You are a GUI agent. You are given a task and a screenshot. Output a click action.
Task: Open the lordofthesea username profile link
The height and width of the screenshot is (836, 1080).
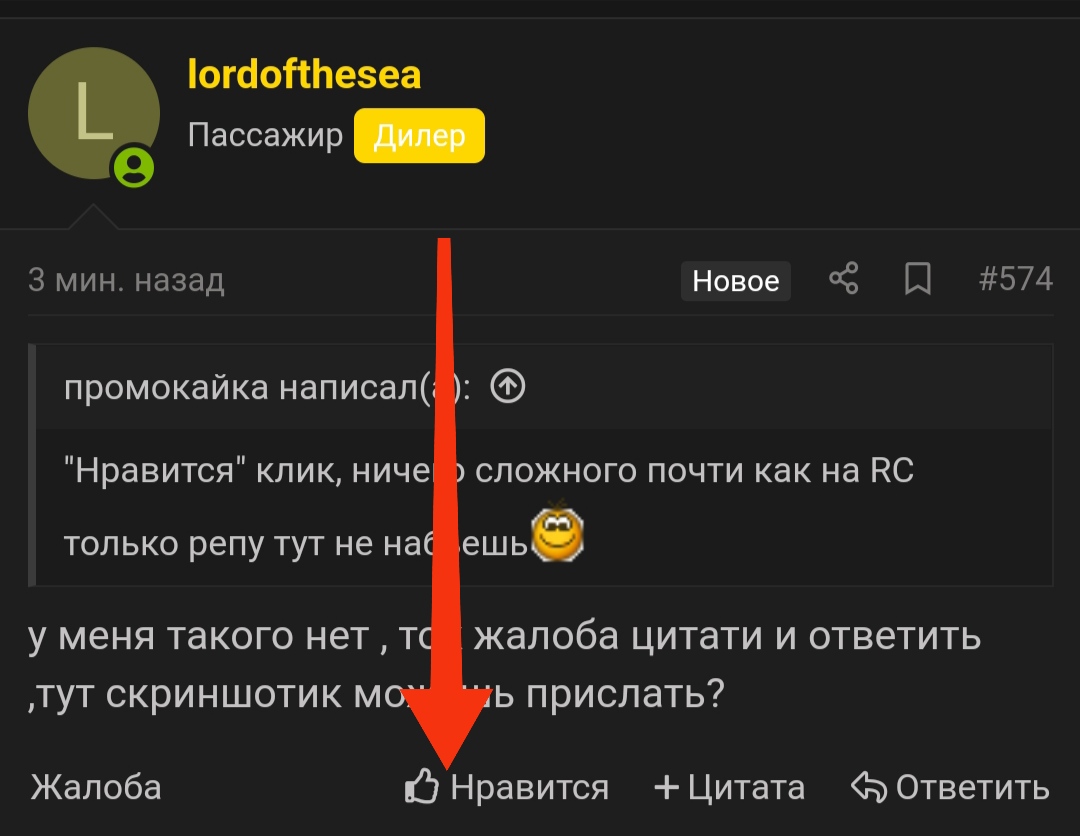click(304, 74)
